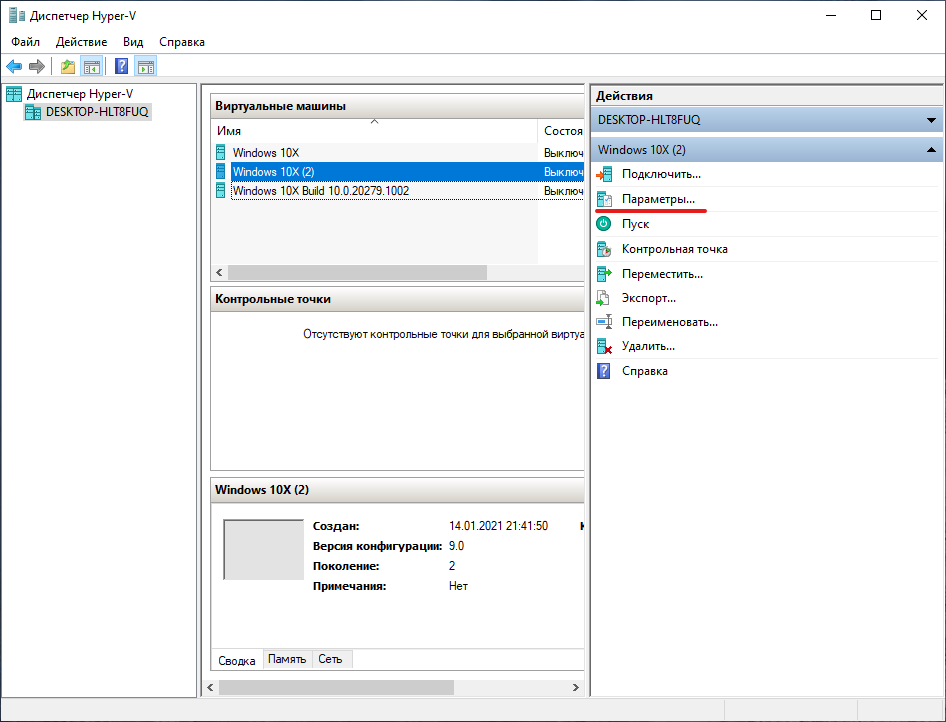This screenshot has height=722, width=946.
Task: Open Параметры... for Windows 10X (2)
Action: coord(658,199)
